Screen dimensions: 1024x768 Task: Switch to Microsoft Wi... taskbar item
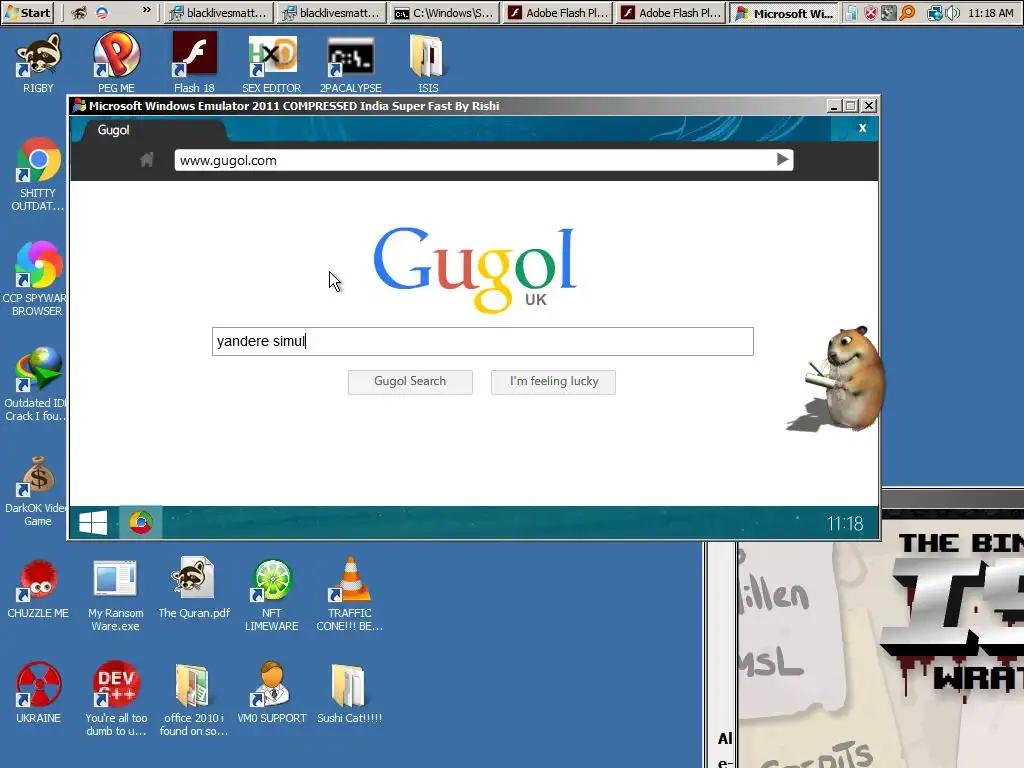pos(784,13)
